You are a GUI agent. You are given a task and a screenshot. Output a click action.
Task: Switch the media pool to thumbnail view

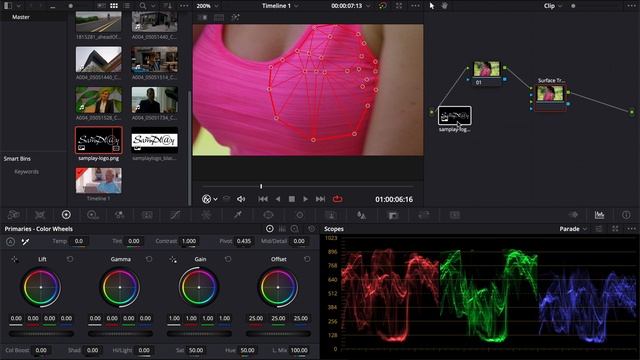tap(114, 6)
